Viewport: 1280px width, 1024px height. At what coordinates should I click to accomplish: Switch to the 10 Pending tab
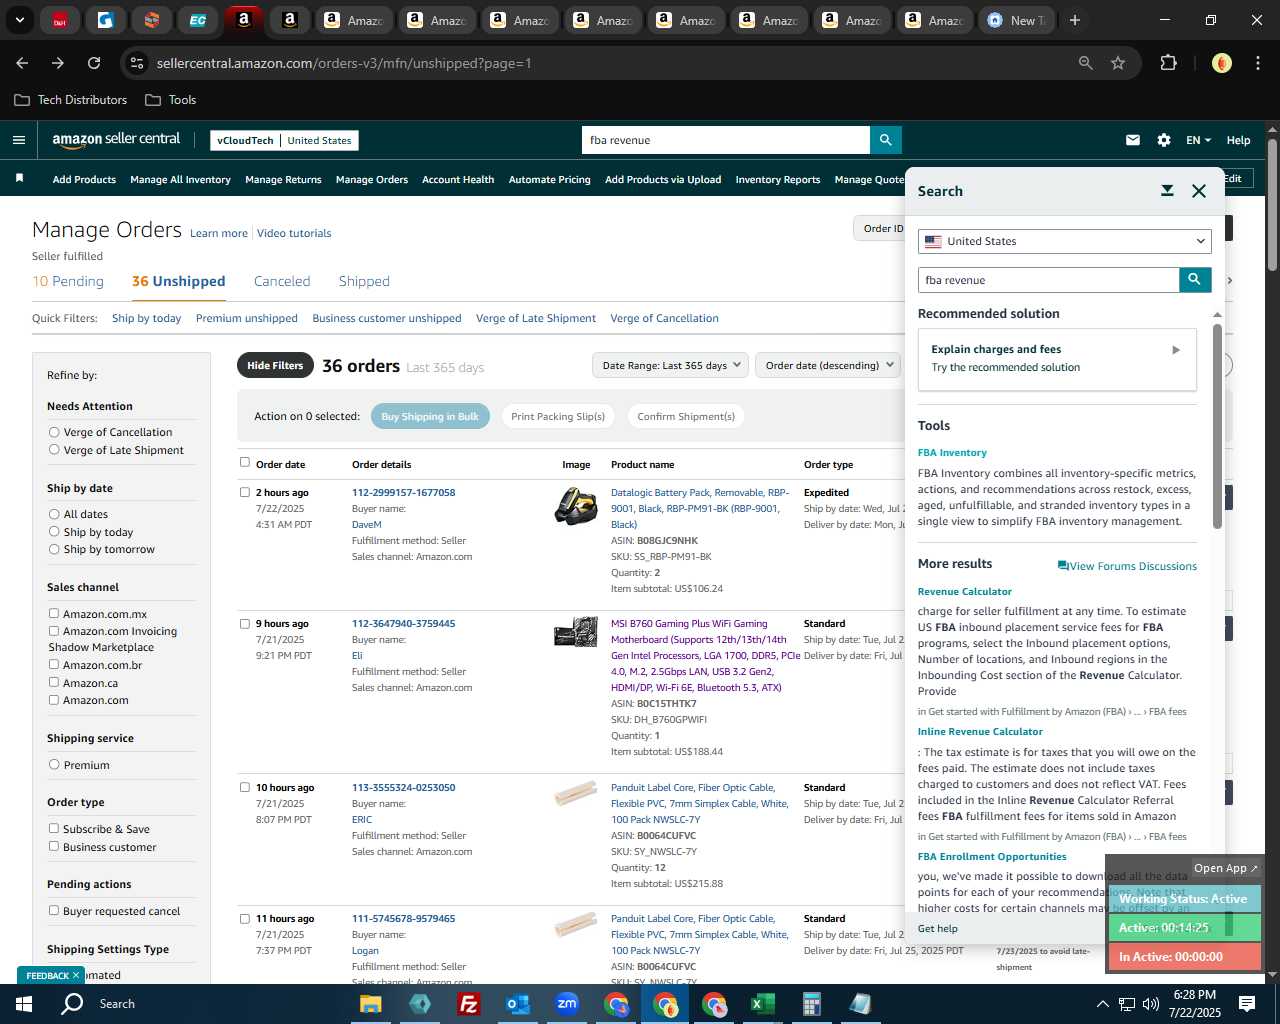click(x=68, y=281)
